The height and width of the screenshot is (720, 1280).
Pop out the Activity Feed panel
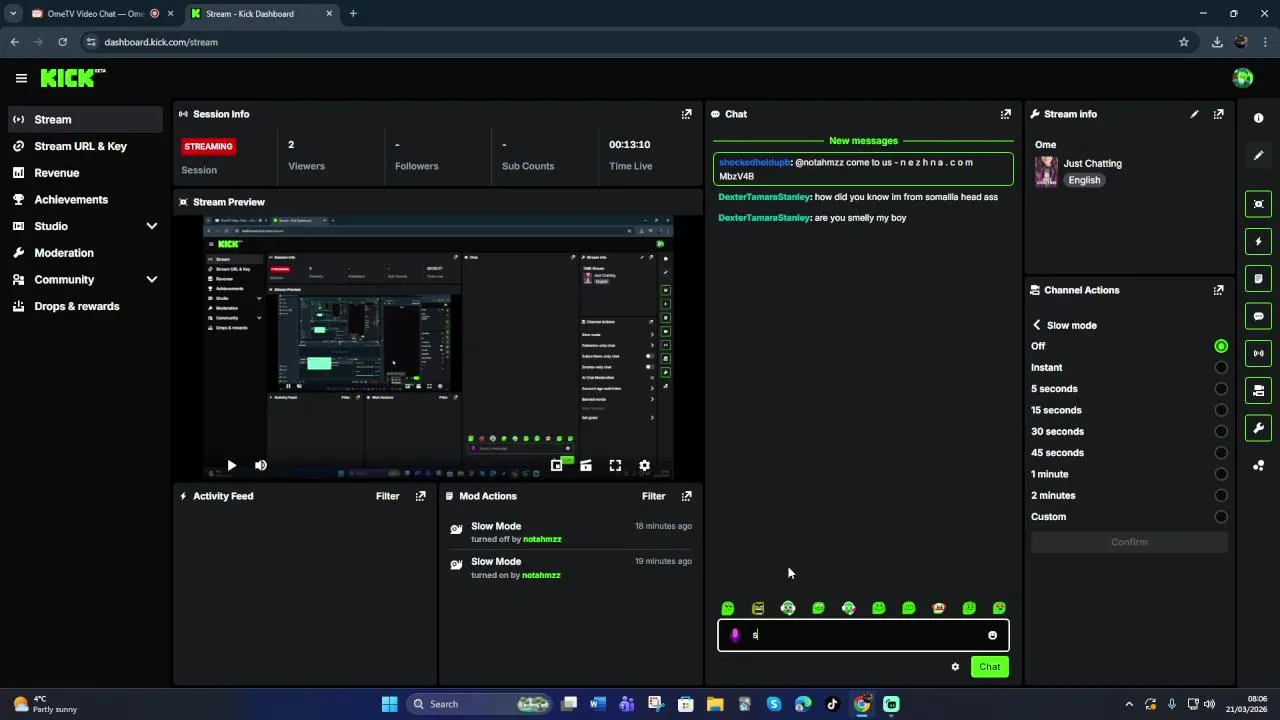(420, 496)
